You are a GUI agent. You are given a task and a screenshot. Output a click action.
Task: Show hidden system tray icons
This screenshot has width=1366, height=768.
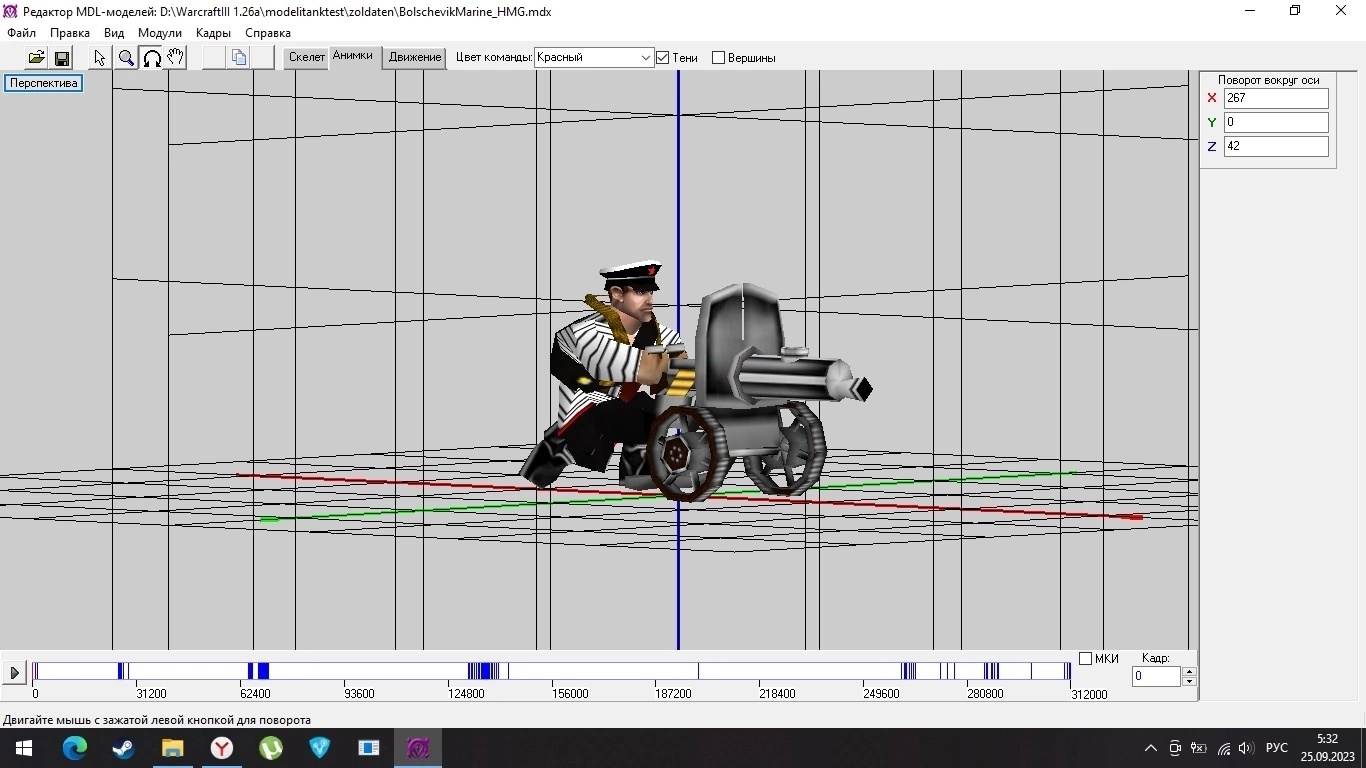[1151, 748]
